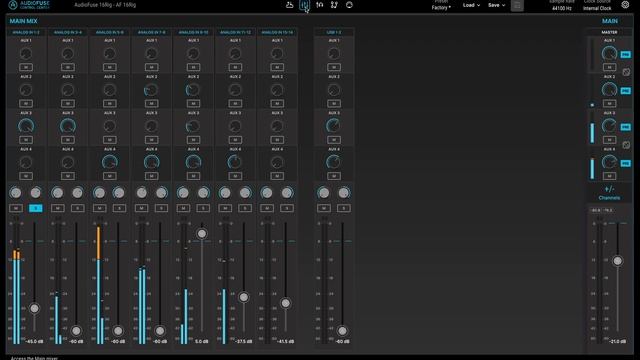Image resolution: width=640 pixels, height=360 pixels.
Task: Click the left pan knob of Analog In 1-2
Action: (16, 193)
